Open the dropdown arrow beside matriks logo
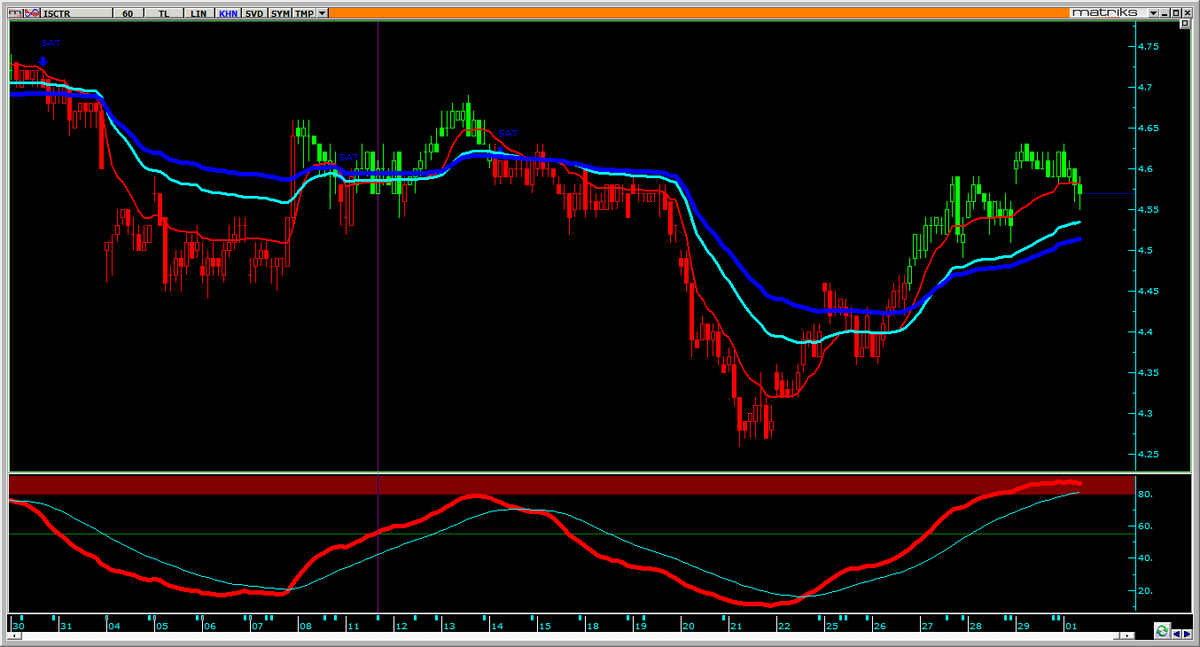The image size is (1200, 647). 1153,13
